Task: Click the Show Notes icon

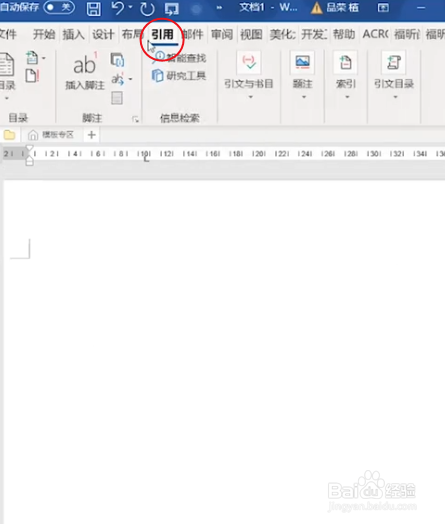Action: tap(117, 98)
